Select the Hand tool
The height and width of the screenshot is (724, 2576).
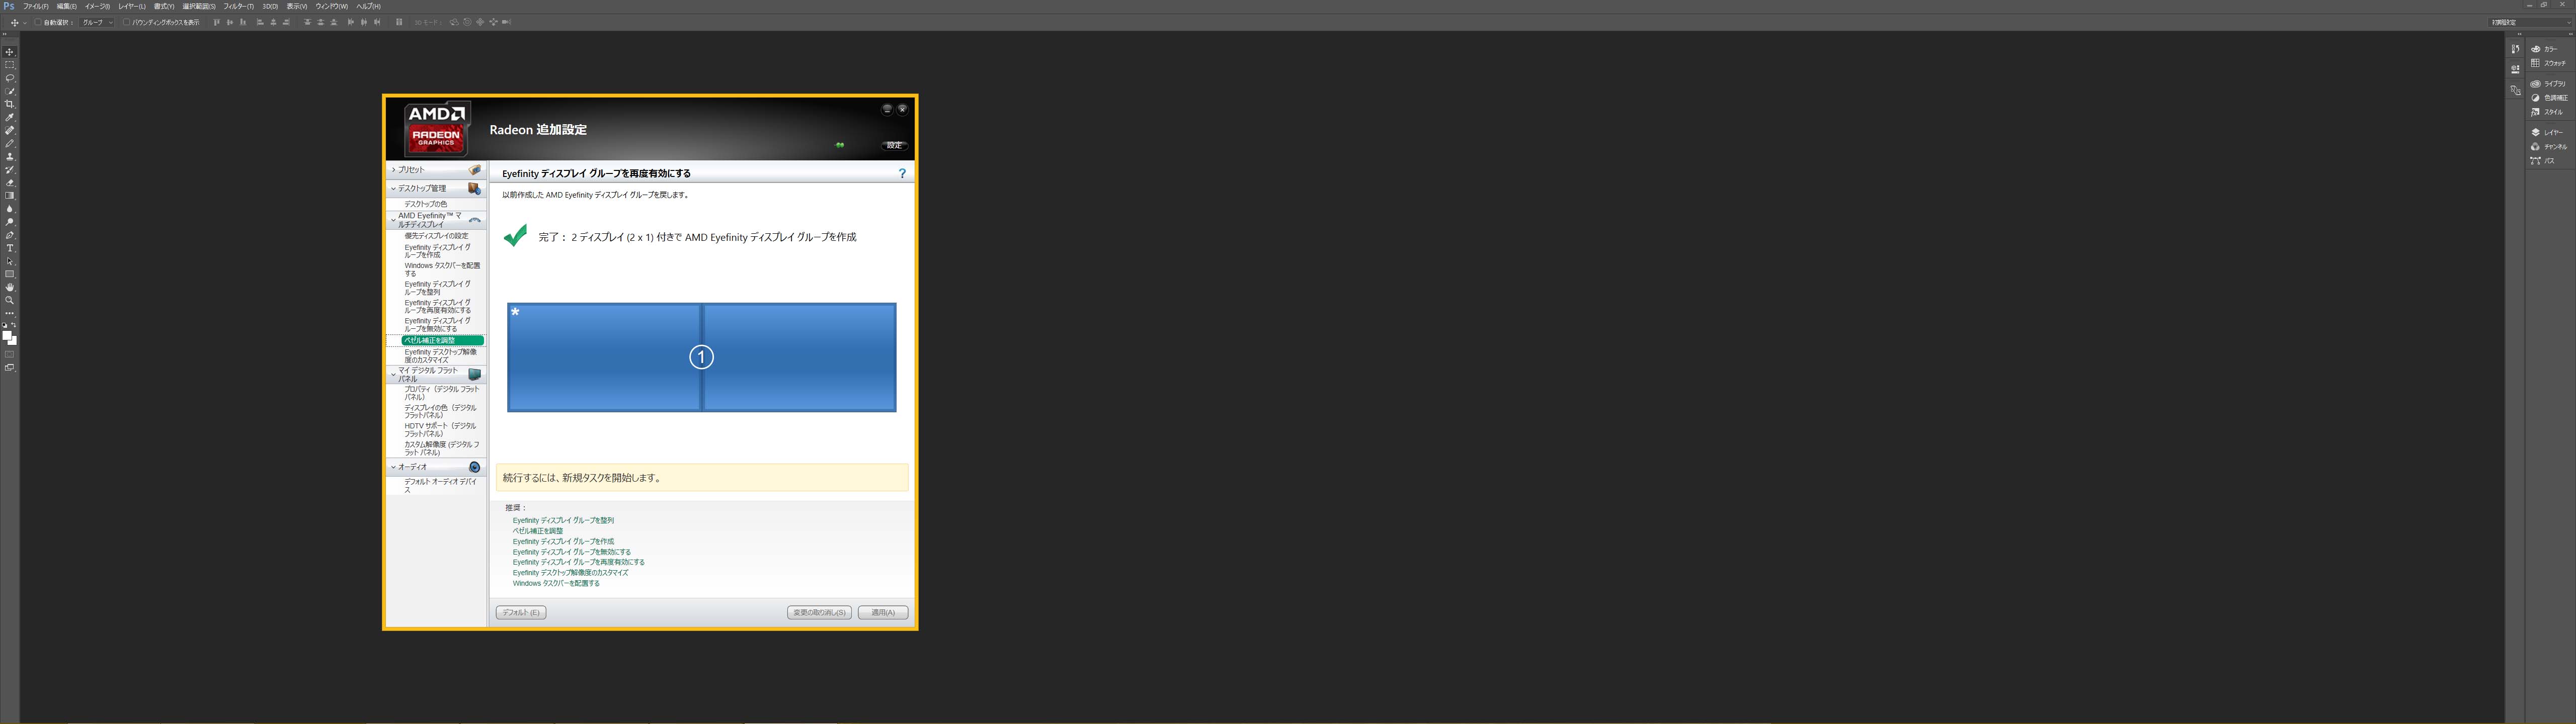[10, 287]
